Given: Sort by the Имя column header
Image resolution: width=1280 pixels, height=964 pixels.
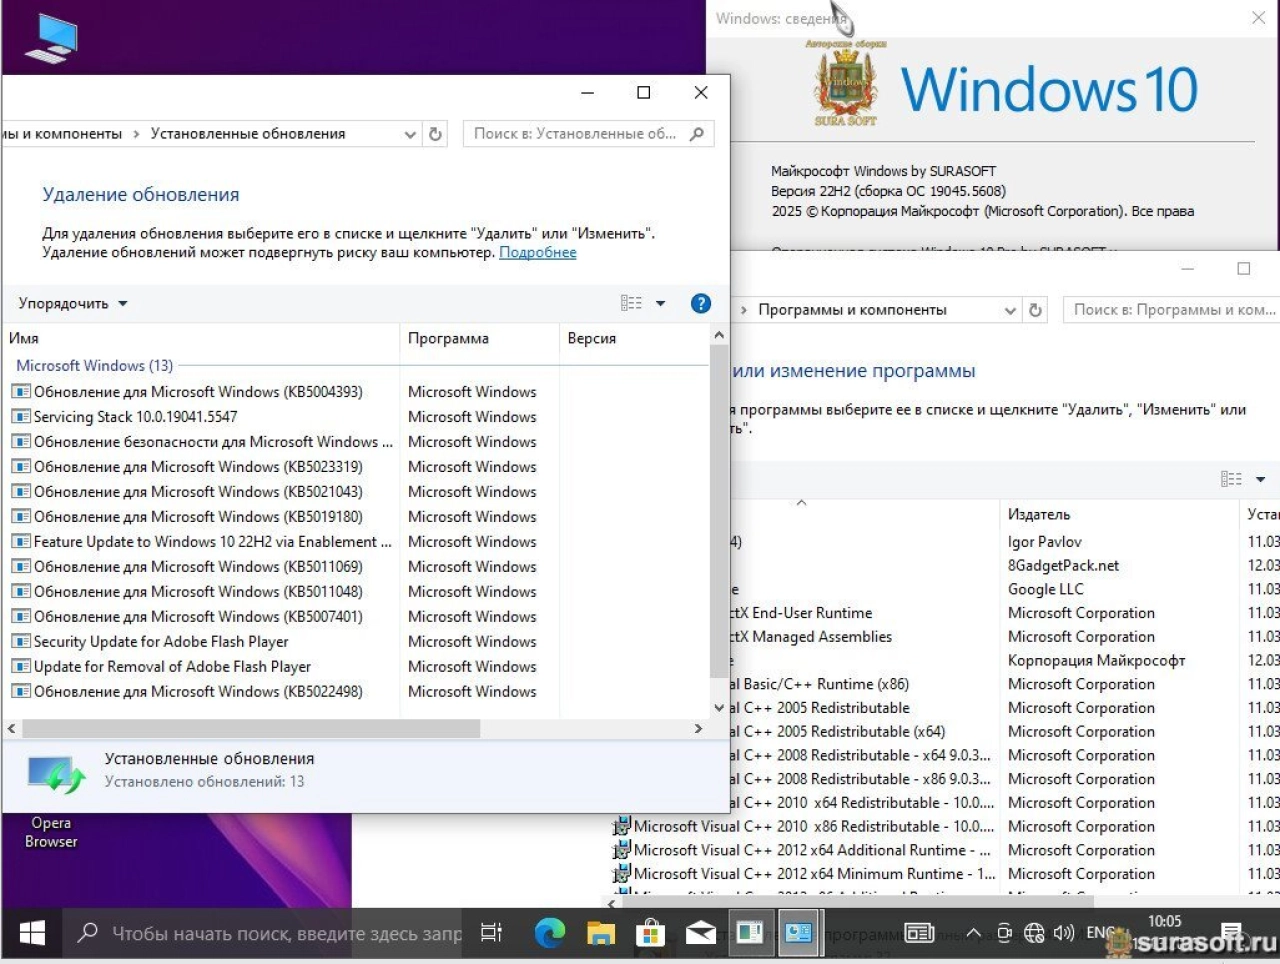Looking at the screenshot, I should pyautogui.click(x=200, y=338).
